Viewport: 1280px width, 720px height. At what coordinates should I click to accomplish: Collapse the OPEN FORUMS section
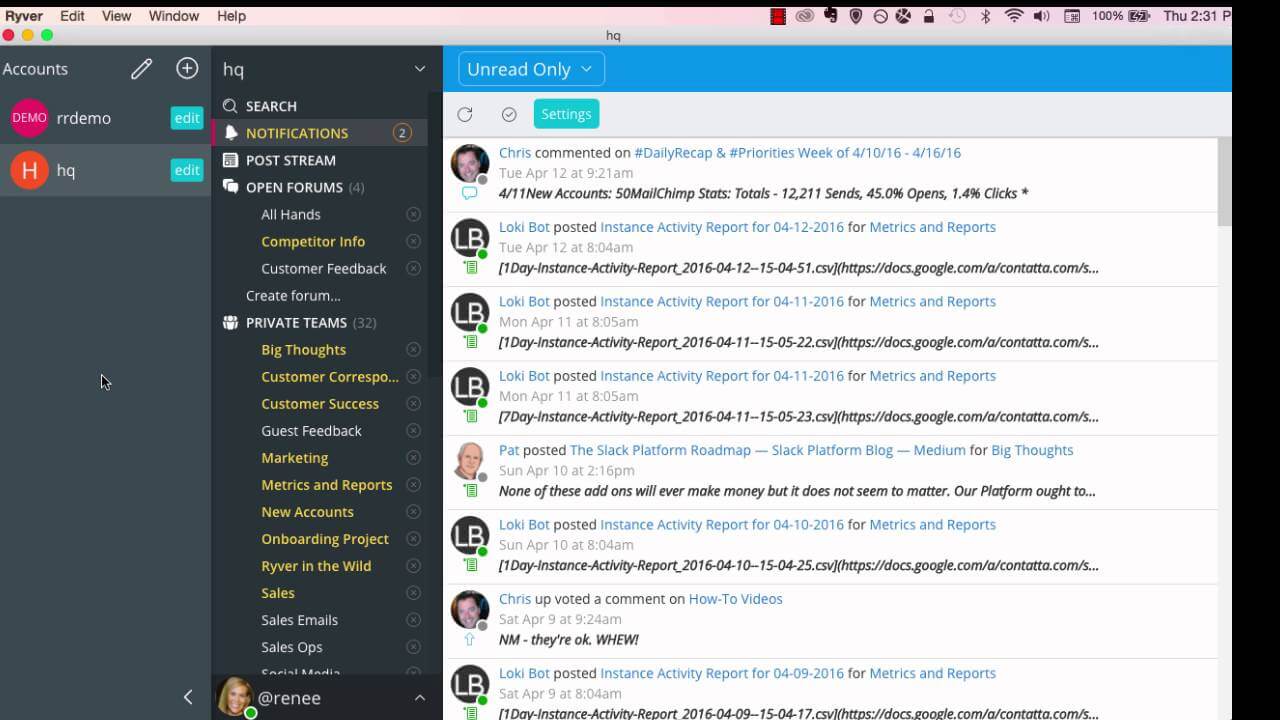click(294, 187)
